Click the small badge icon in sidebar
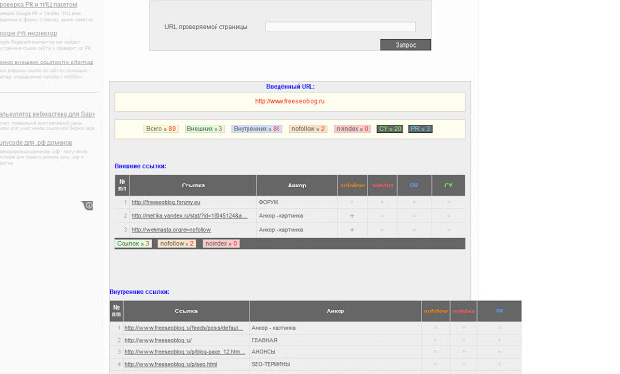The width and height of the screenshot is (620, 374). tap(88, 205)
